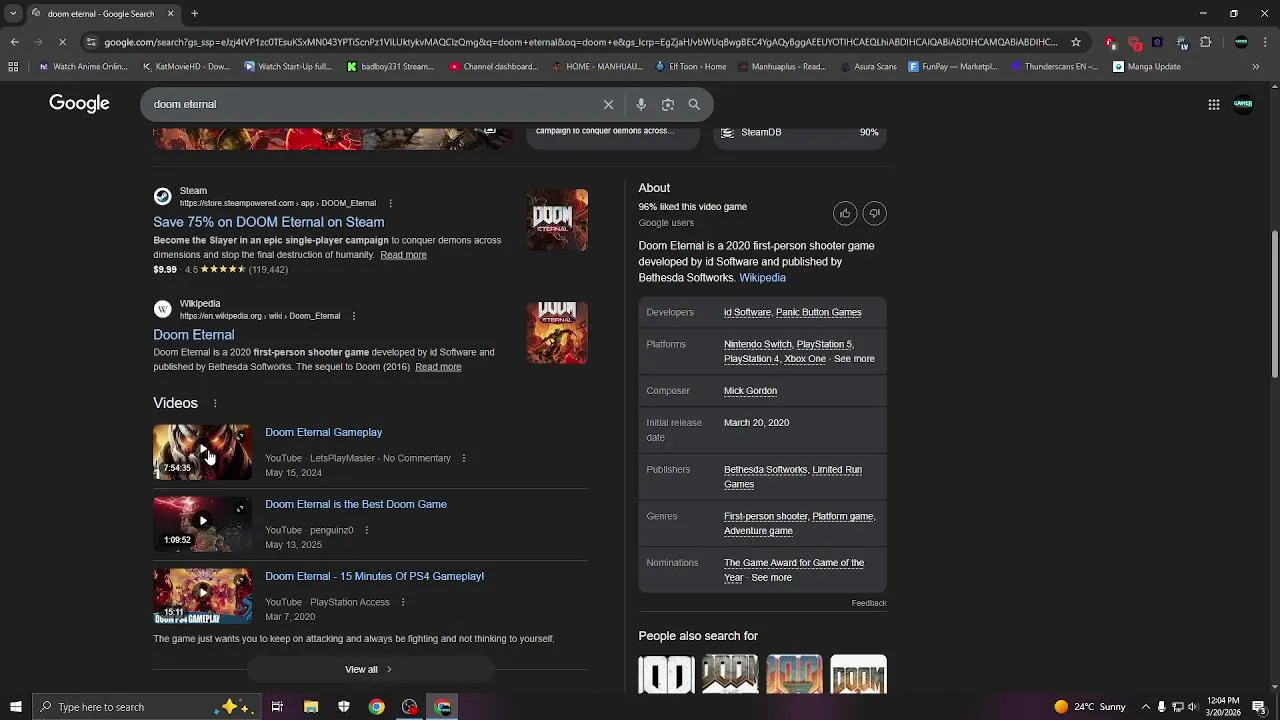Open the Google apps grid

coord(1213,104)
